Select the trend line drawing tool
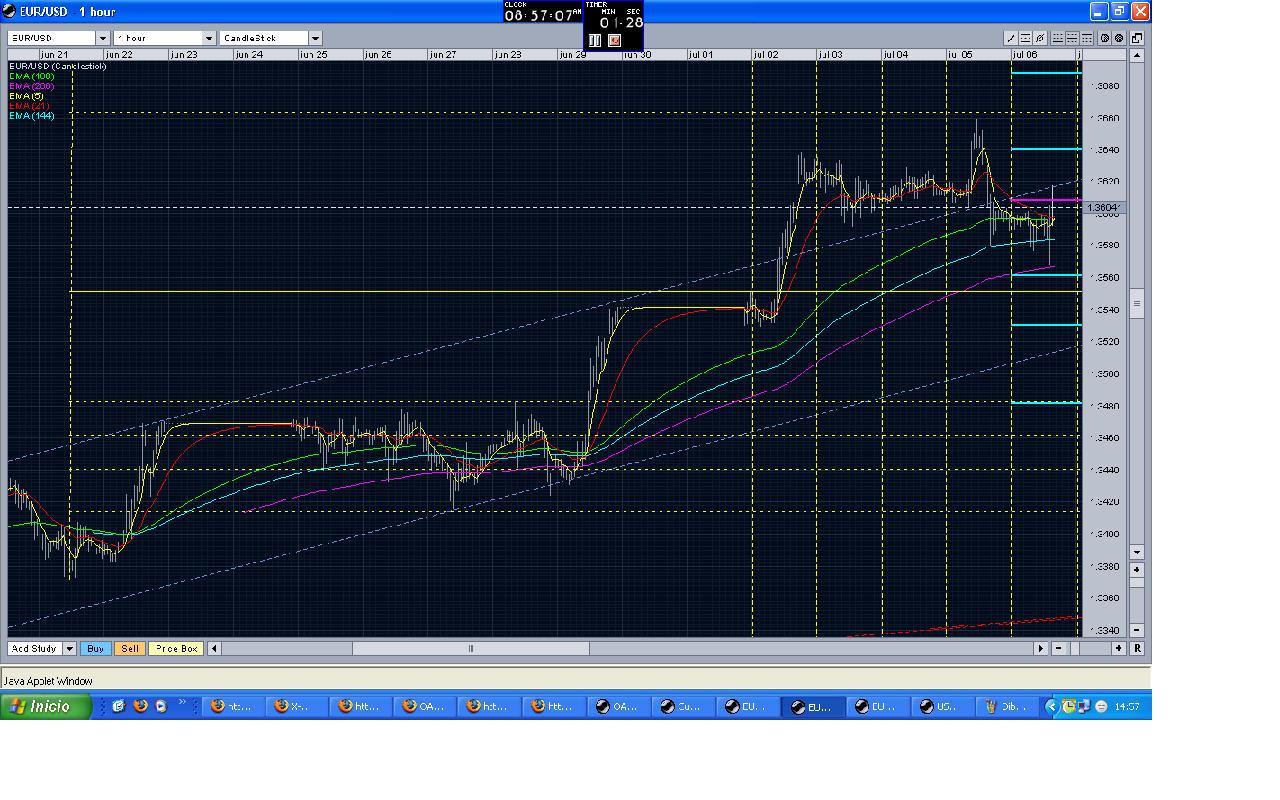The height and width of the screenshot is (800, 1280). (1010, 38)
